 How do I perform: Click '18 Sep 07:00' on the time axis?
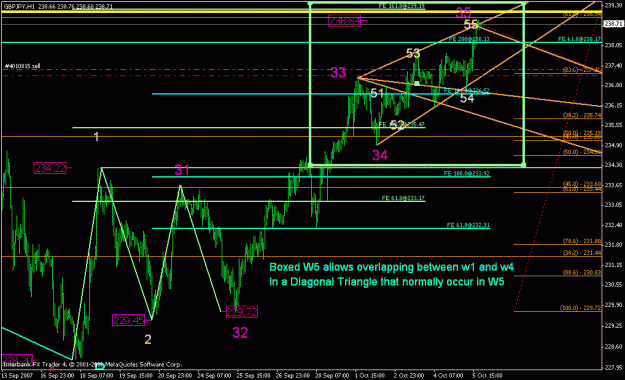tap(96, 376)
